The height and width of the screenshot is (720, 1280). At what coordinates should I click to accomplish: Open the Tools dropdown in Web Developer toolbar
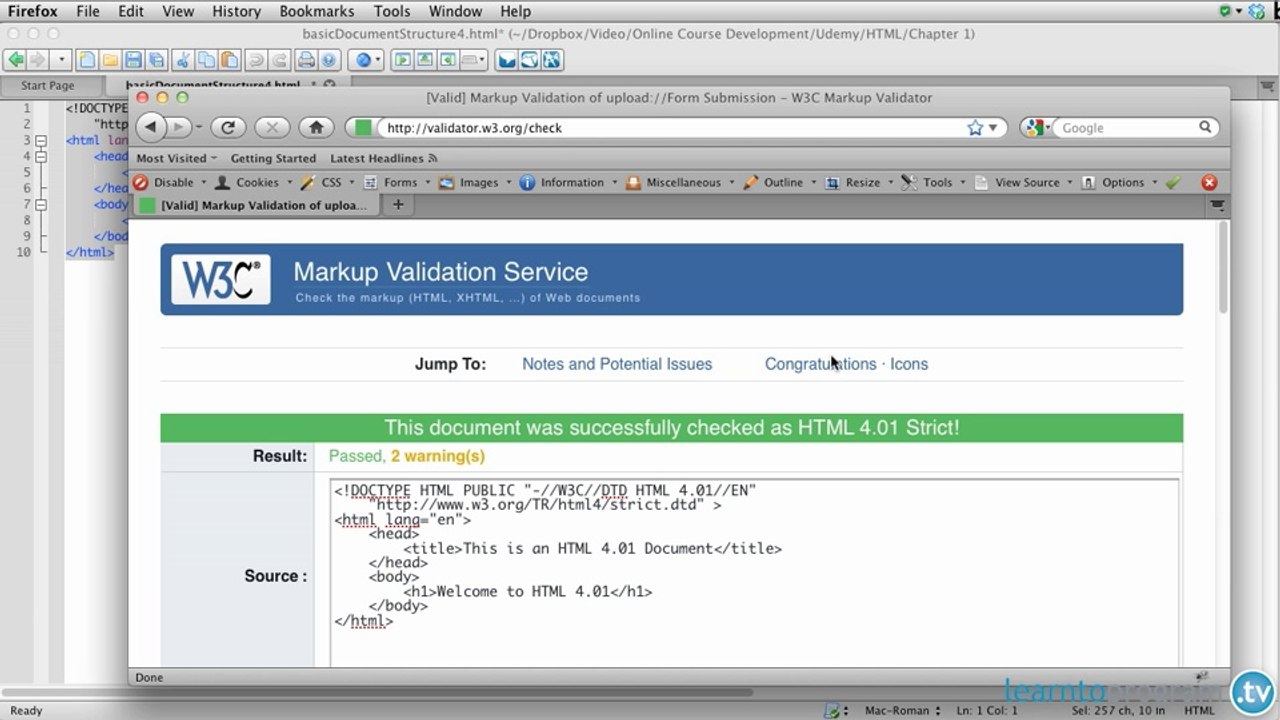click(x=934, y=183)
